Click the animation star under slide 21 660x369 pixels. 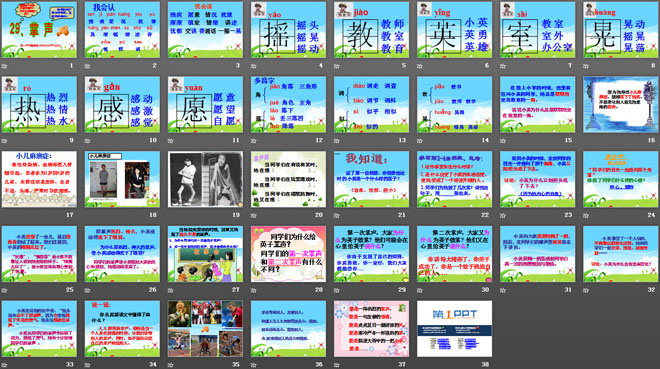[x=337, y=215]
